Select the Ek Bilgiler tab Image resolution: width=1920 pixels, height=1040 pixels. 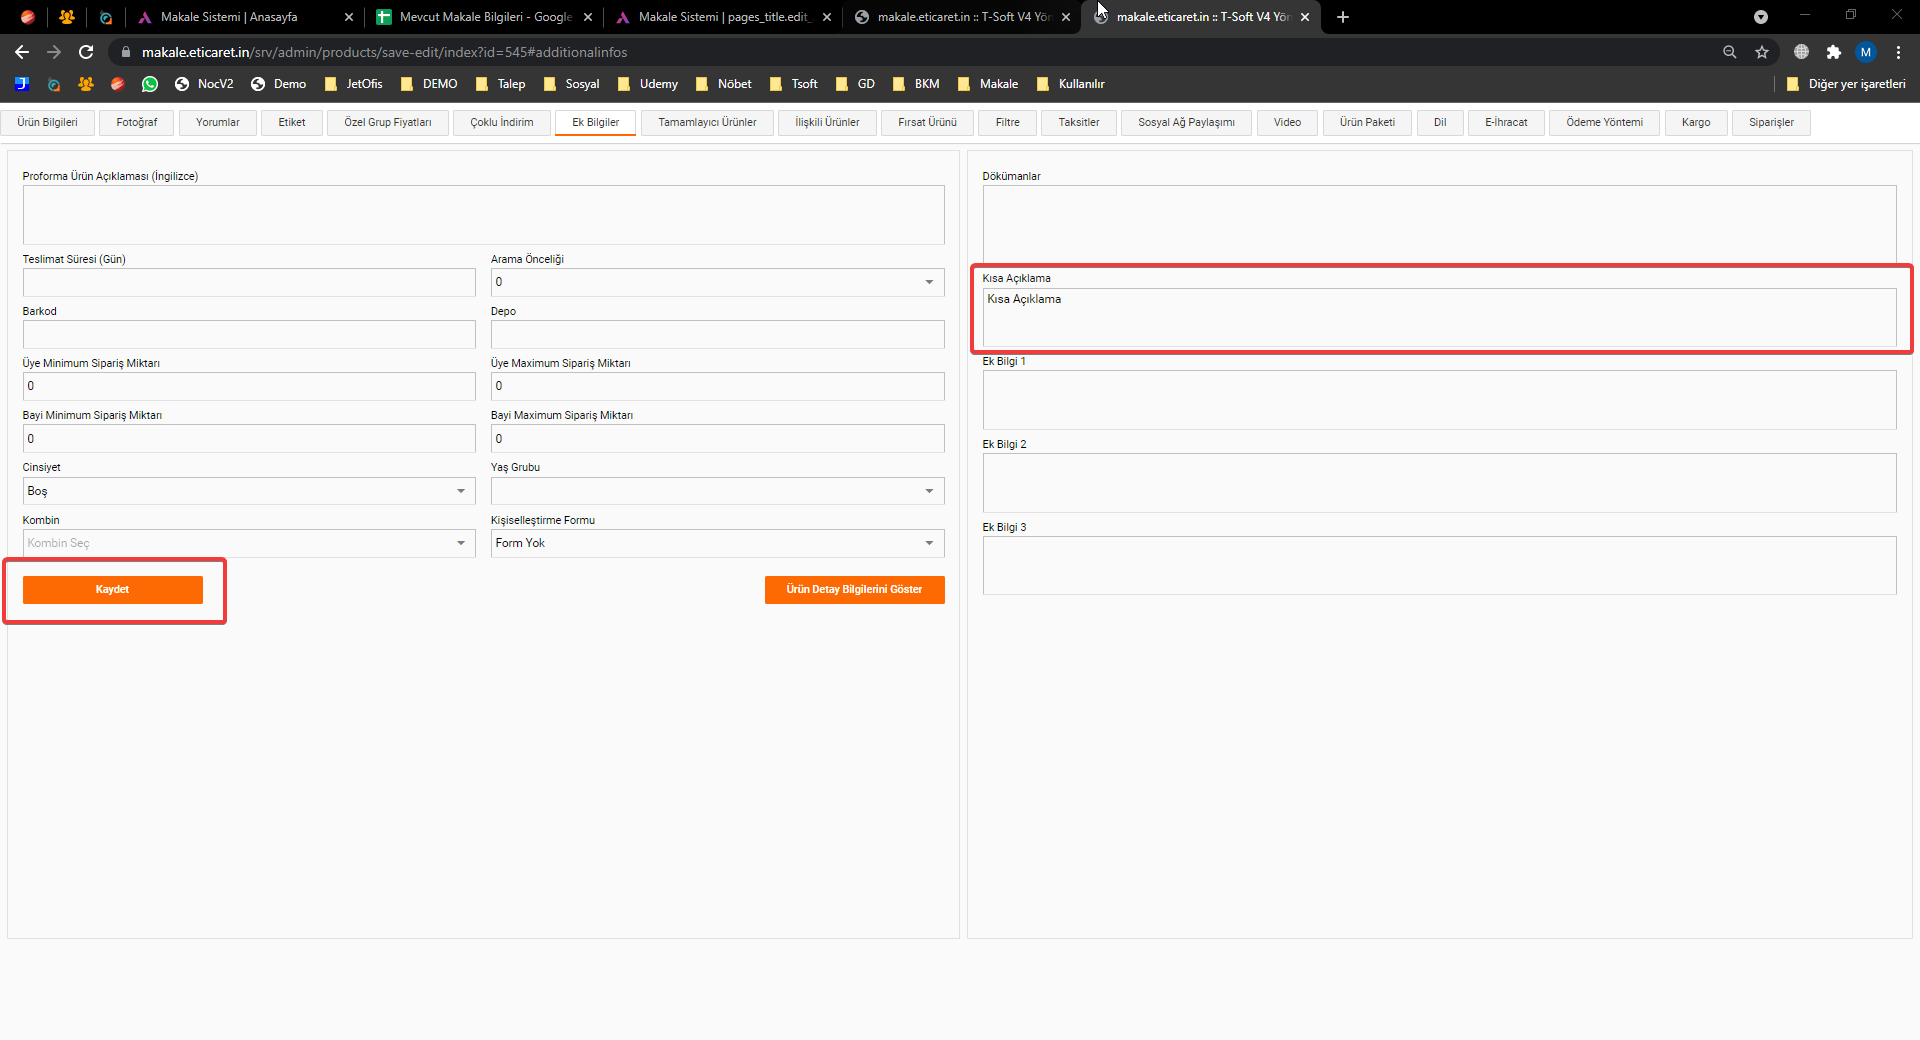(x=596, y=122)
